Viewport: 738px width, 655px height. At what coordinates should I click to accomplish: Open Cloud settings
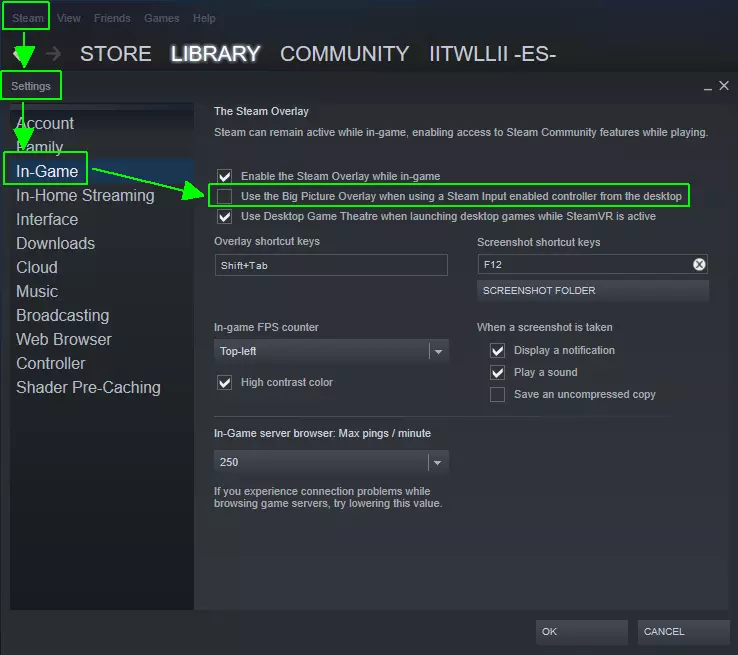tap(37, 267)
